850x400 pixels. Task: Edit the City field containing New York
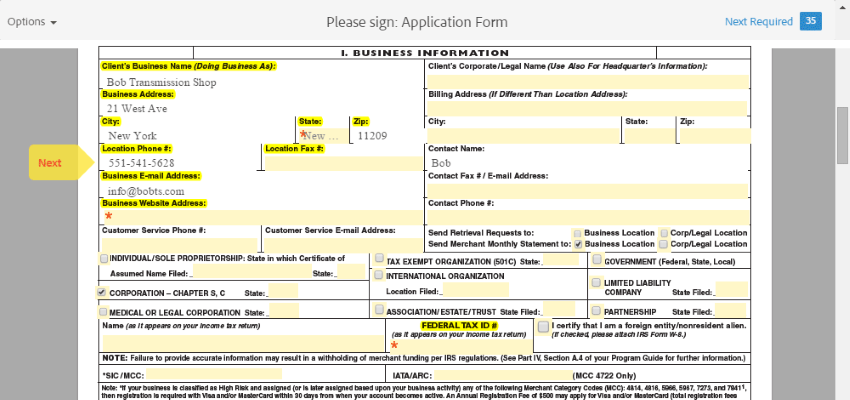pos(197,136)
